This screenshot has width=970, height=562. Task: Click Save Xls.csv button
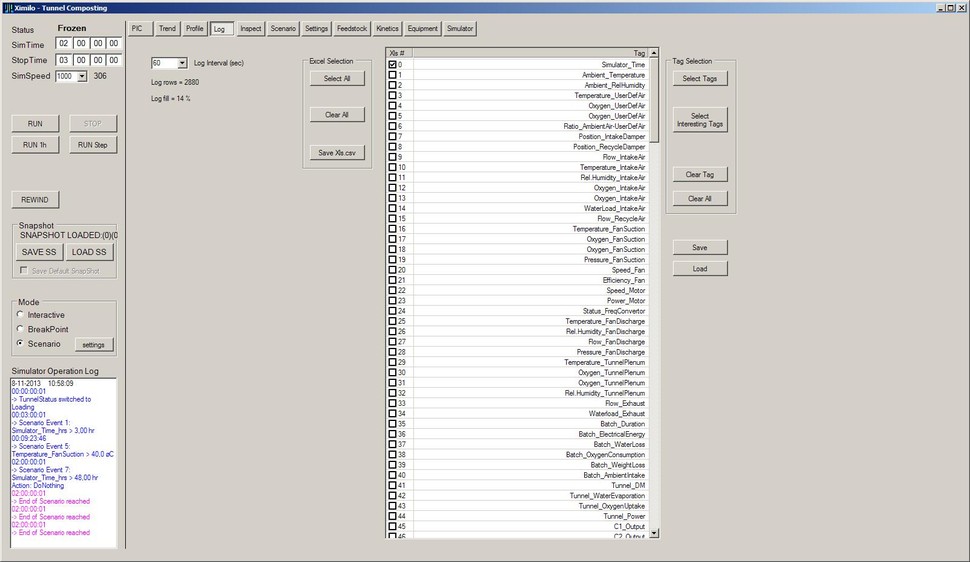point(337,153)
